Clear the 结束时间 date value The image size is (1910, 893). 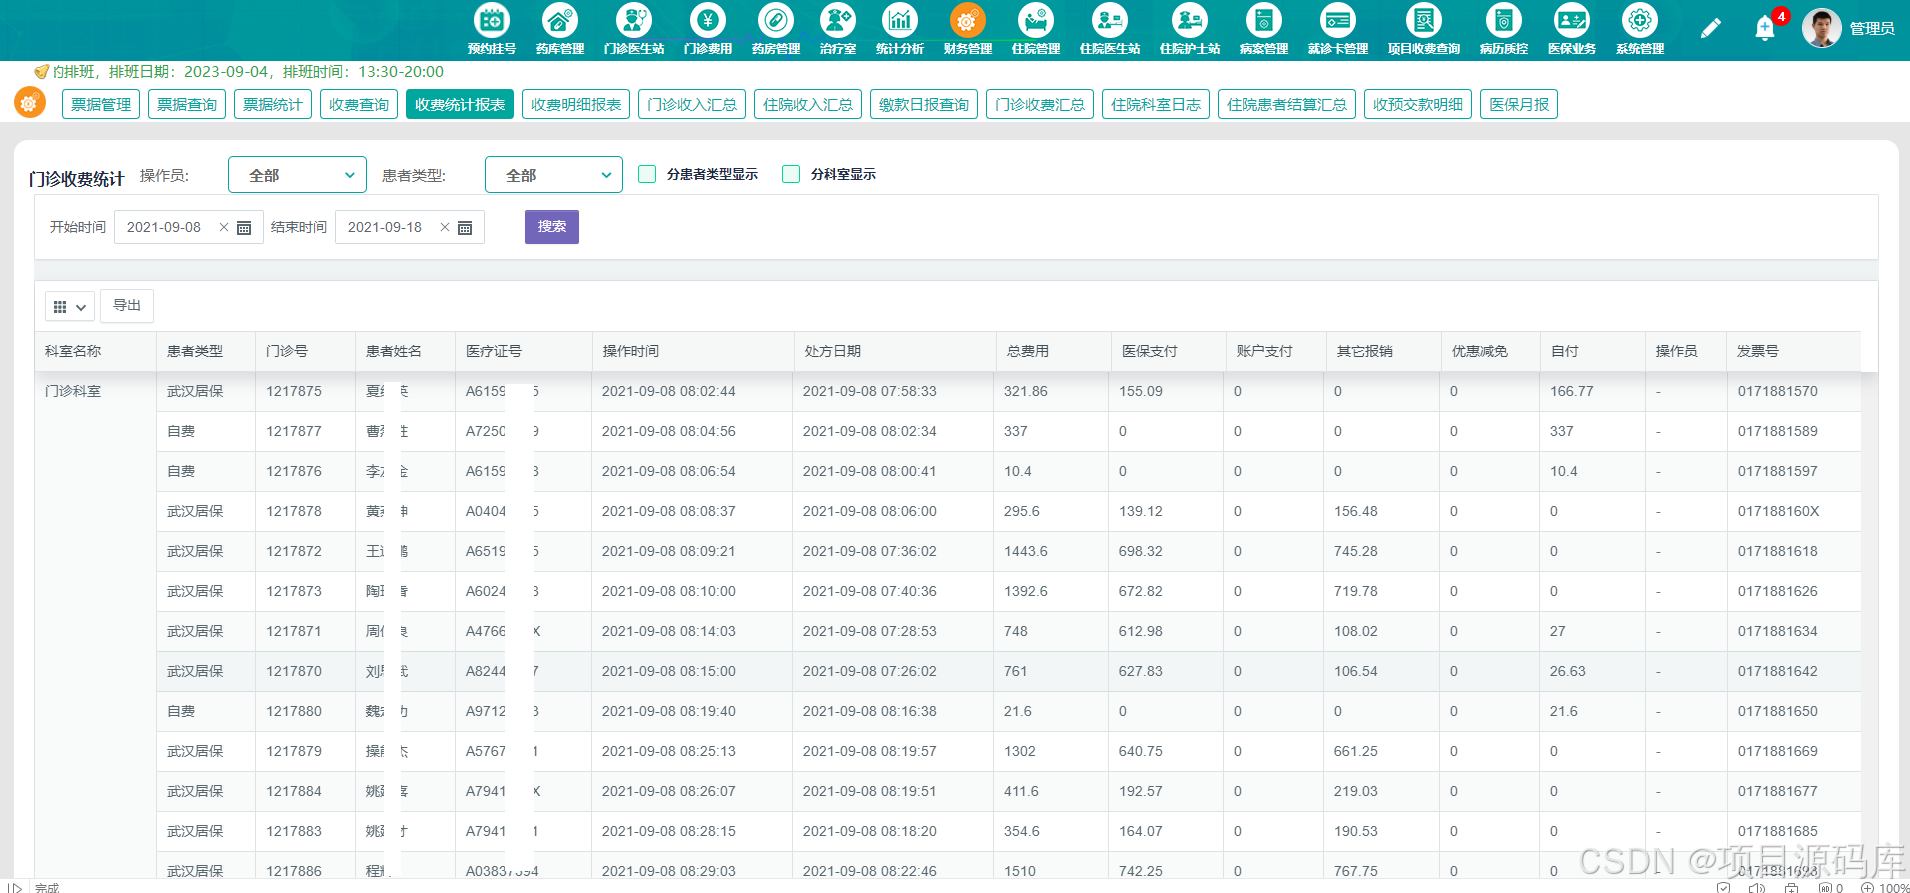coord(445,228)
